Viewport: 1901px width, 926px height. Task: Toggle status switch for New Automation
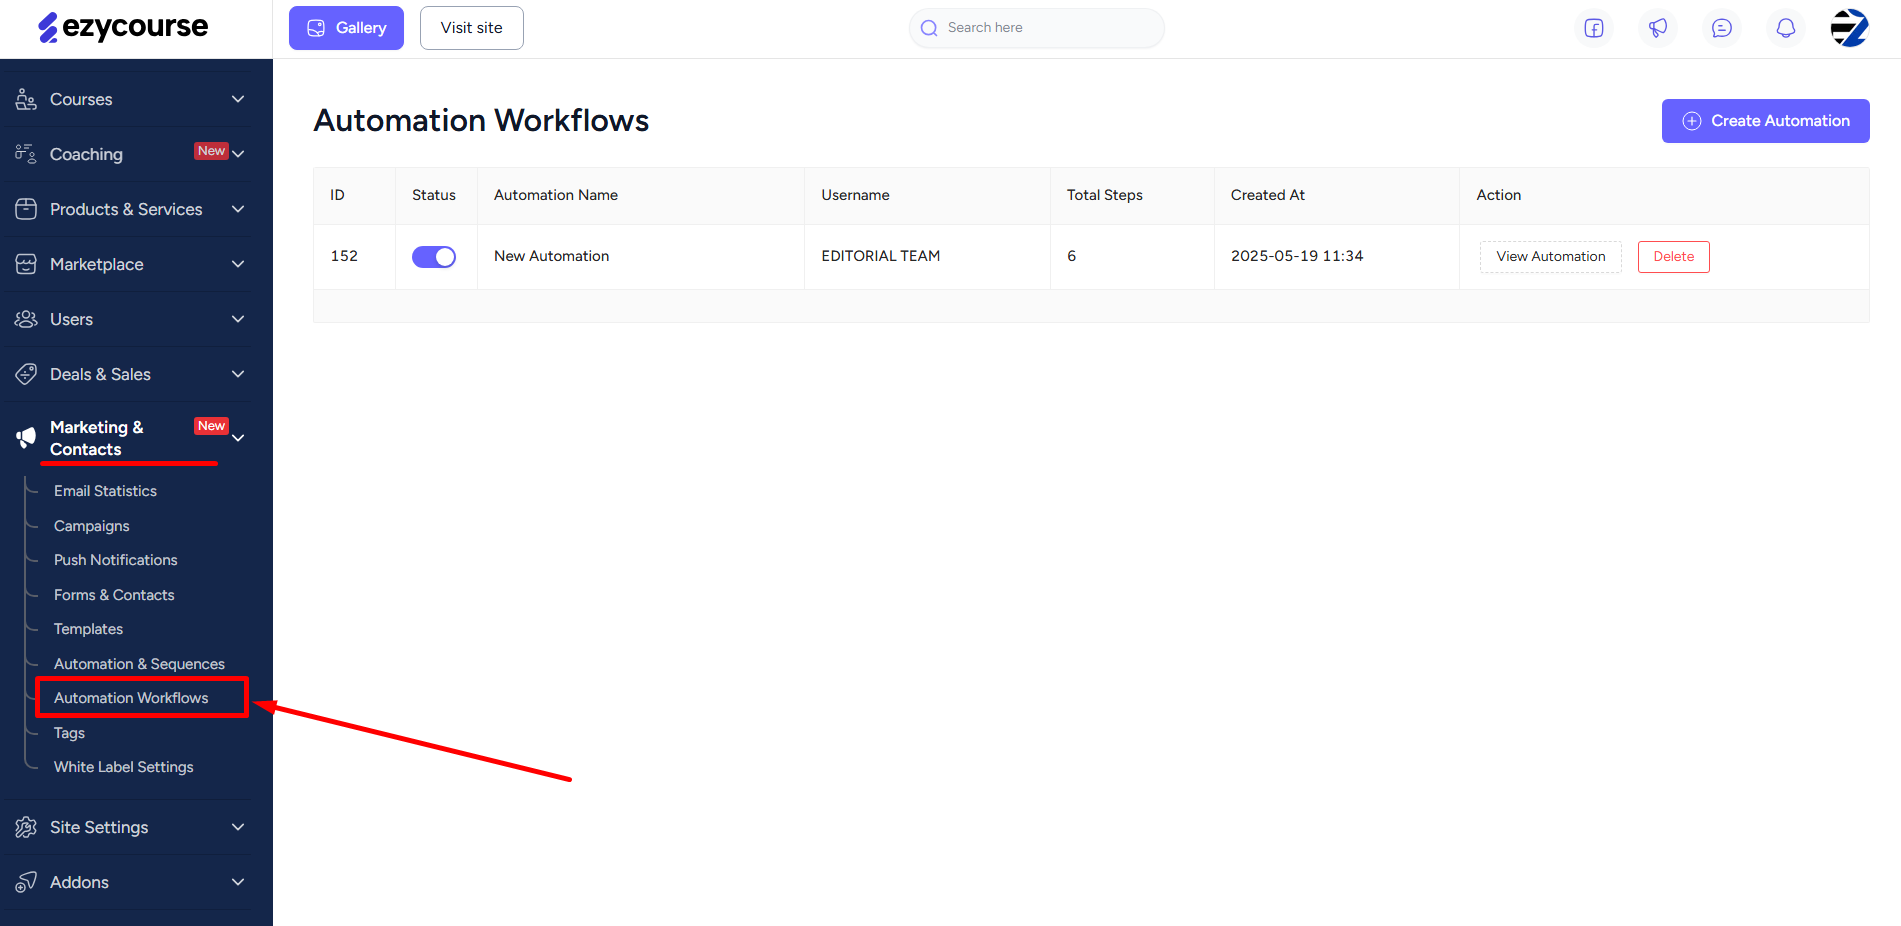click(x=434, y=257)
